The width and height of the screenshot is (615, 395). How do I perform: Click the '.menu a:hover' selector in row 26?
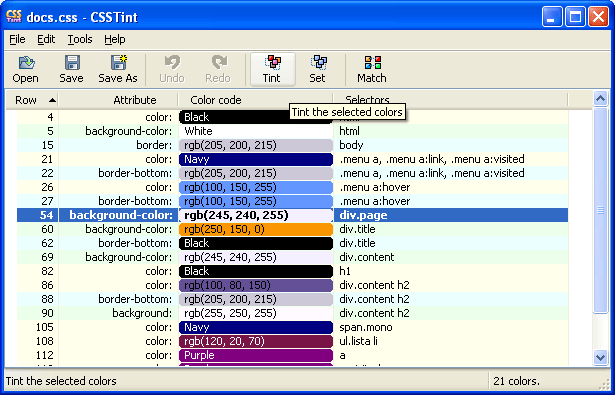click(x=375, y=187)
